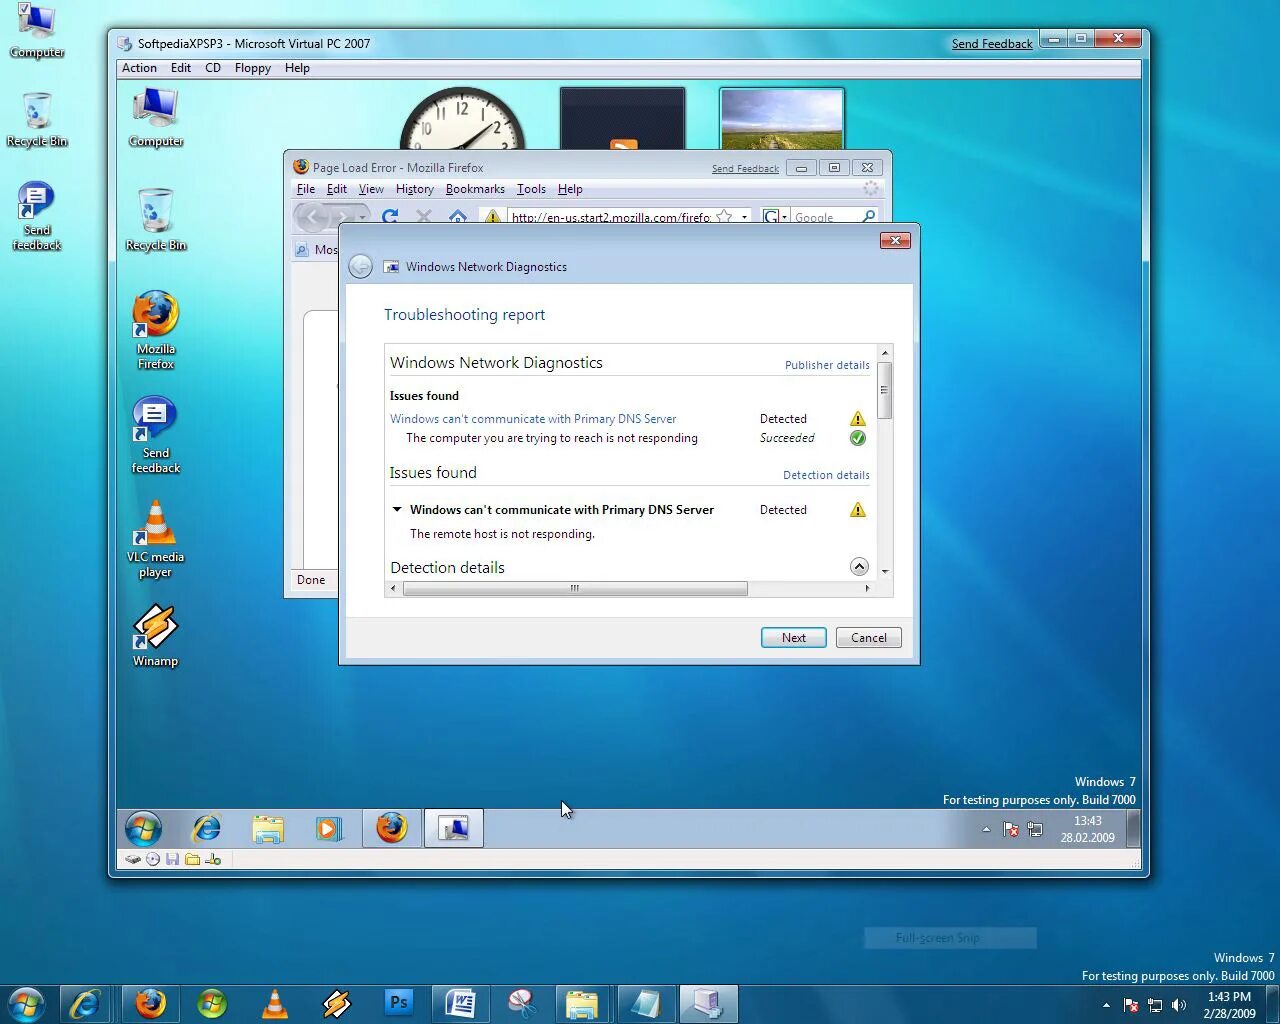1280x1024 pixels.
Task: Click the host volume speaker tray icon
Action: point(1179,1005)
